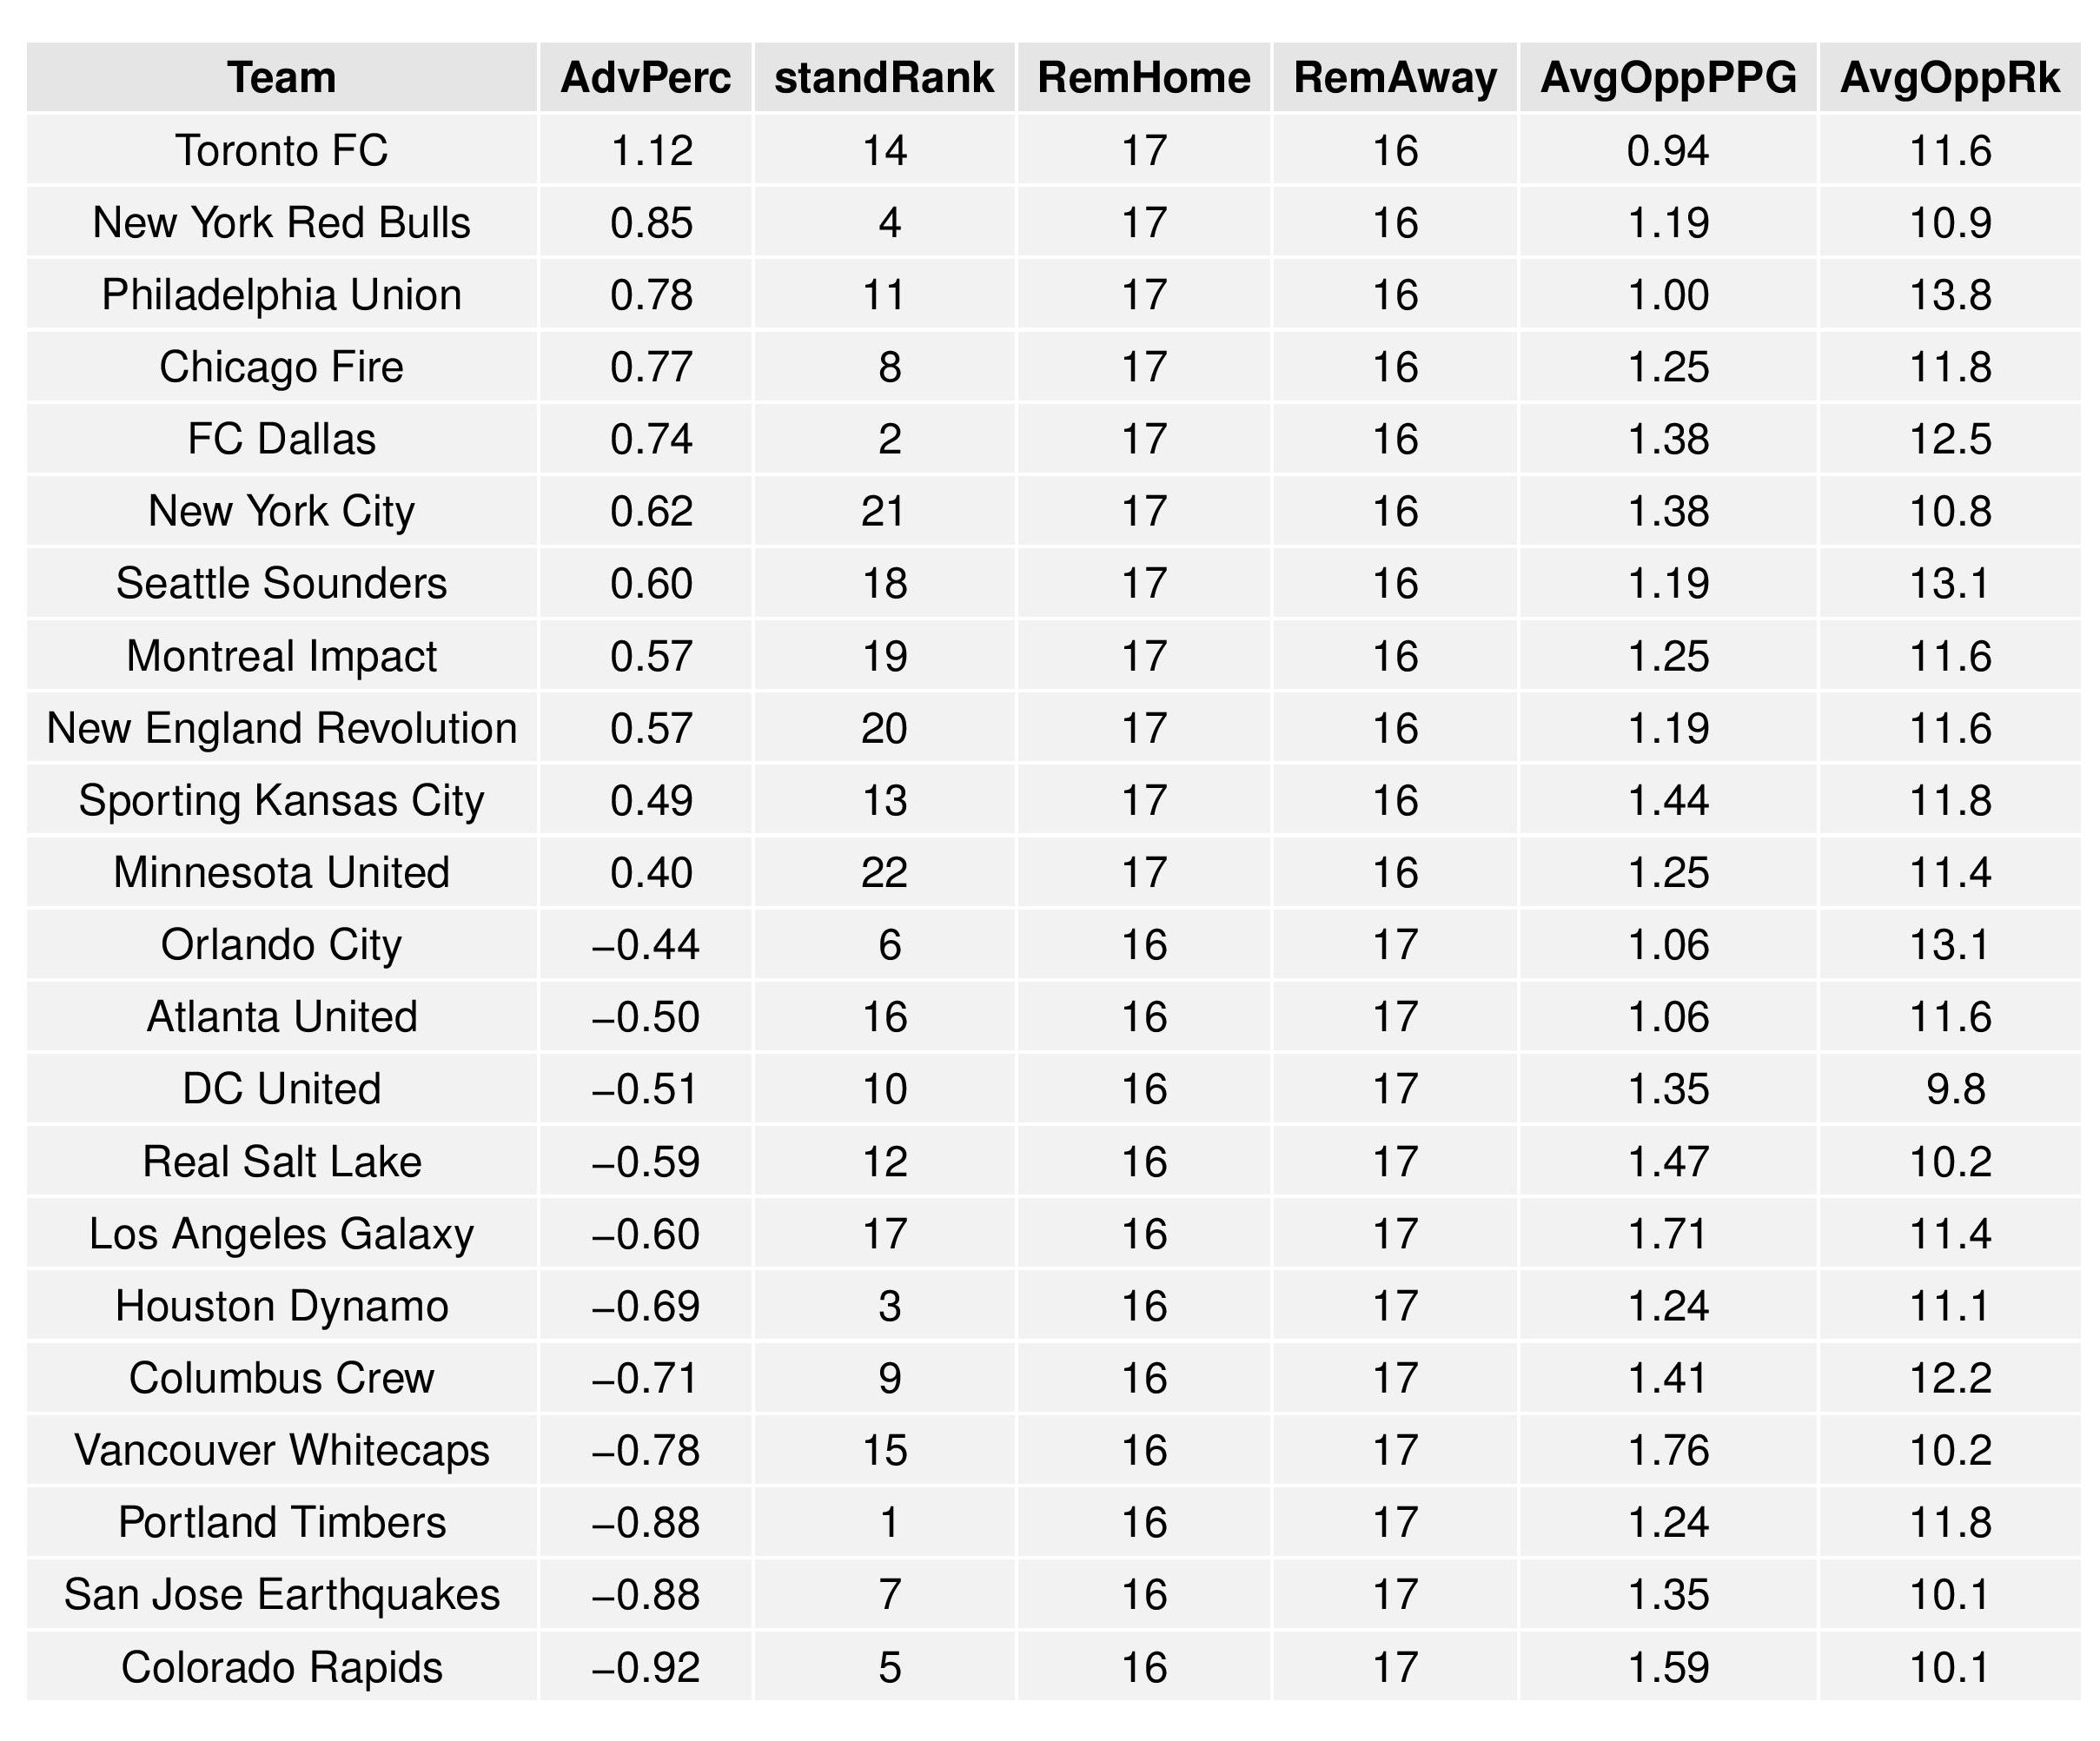2100x1741 pixels.
Task: Select the RemAway column header
Action: coord(1395,78)
